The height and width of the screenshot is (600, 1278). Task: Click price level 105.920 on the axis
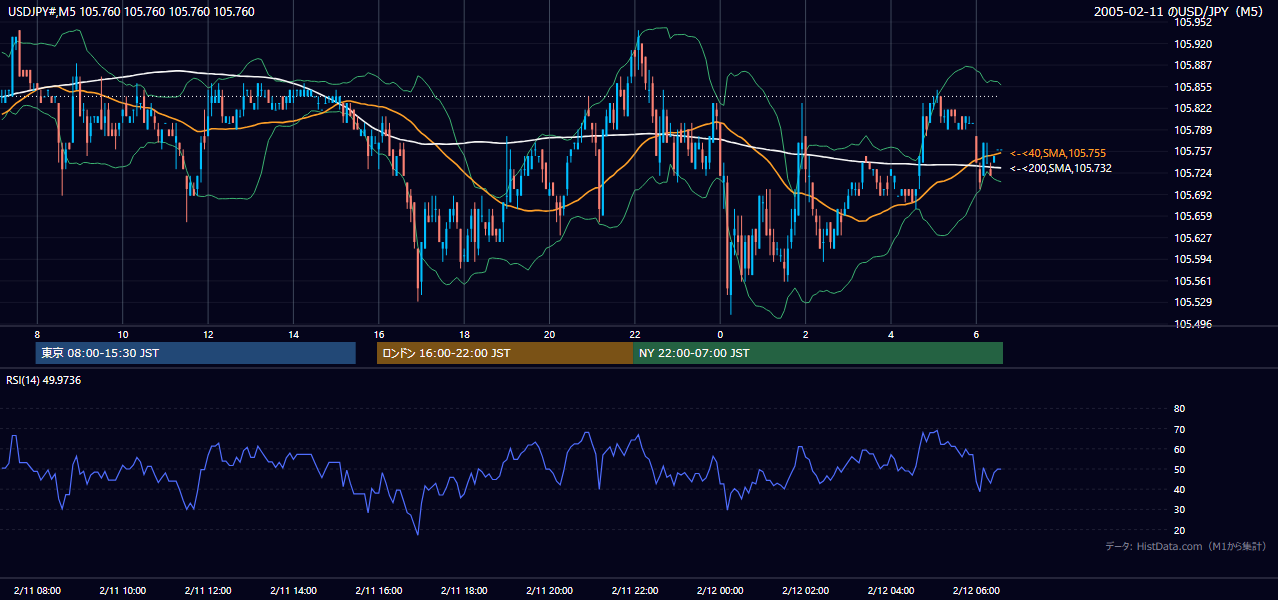click(x=1195, y=44)
